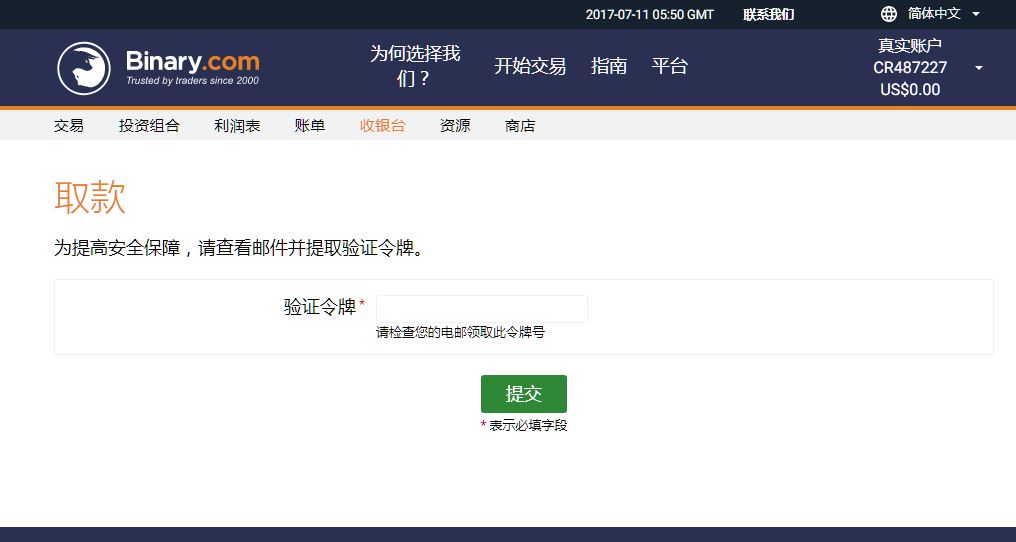Screen dimensions: 1016x542
Task: Click the Binary.com round logo icon
Action: click(84, 68)
